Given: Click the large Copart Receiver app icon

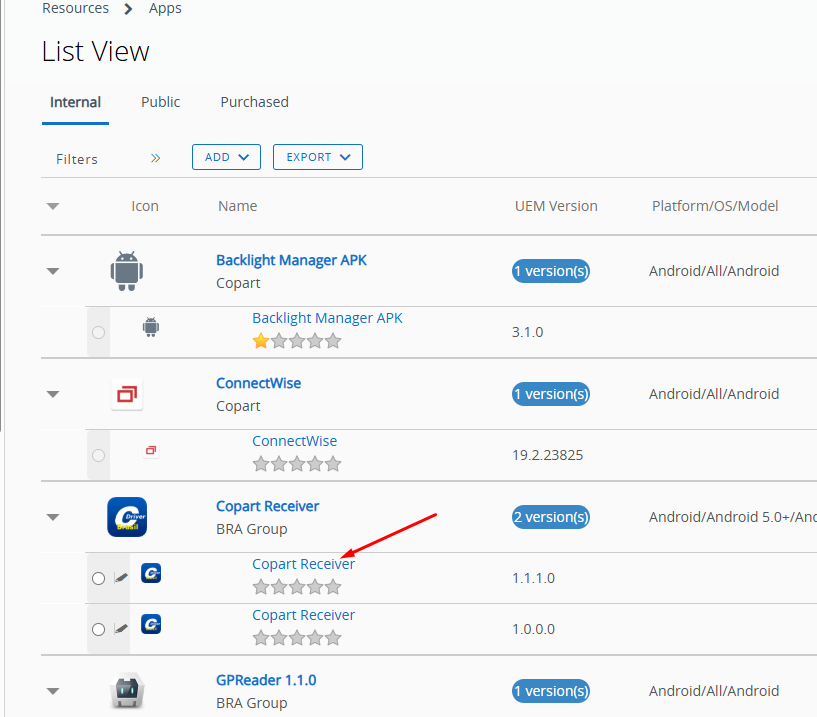Looking at the screenshot, I should (127, 517).
